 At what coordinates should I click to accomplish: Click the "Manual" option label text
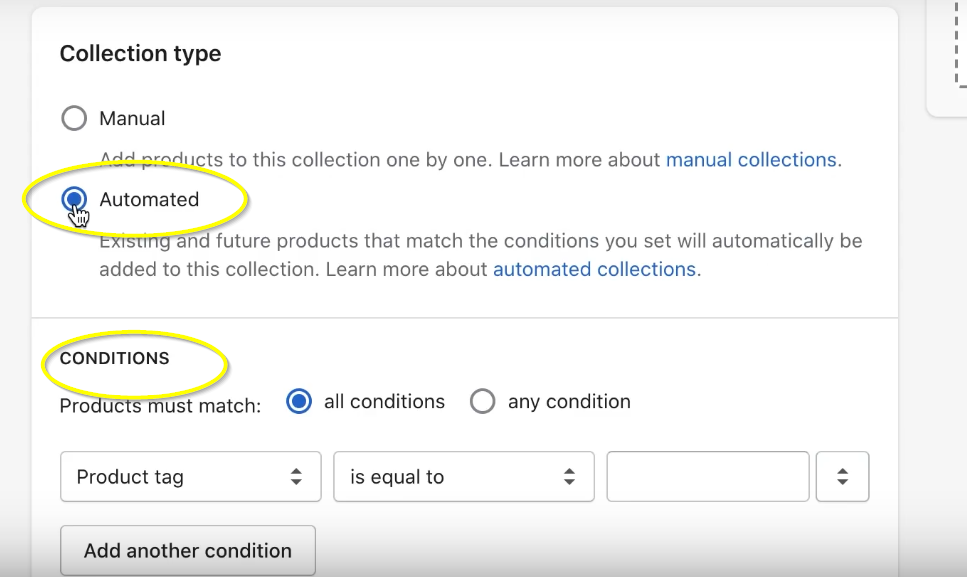tap(132, 119)
